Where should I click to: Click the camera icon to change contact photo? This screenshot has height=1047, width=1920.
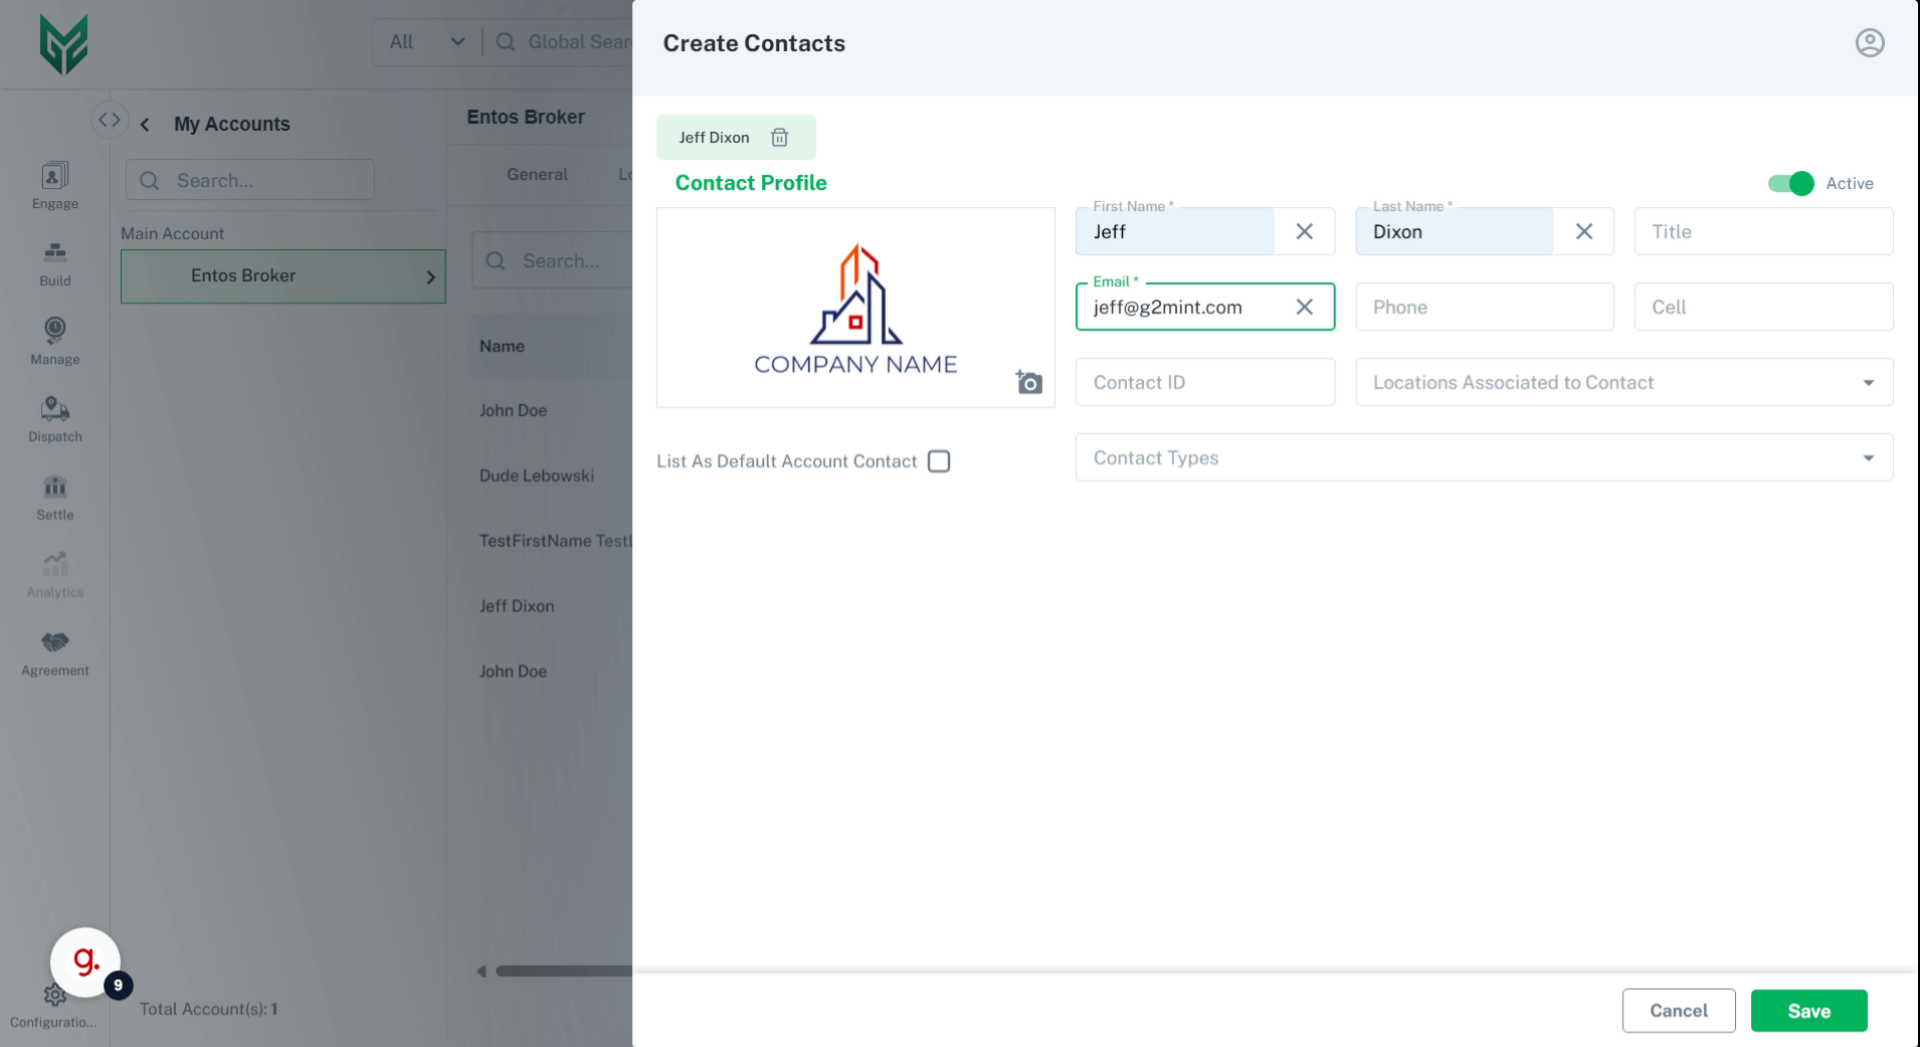click(x=1028, y=382)
